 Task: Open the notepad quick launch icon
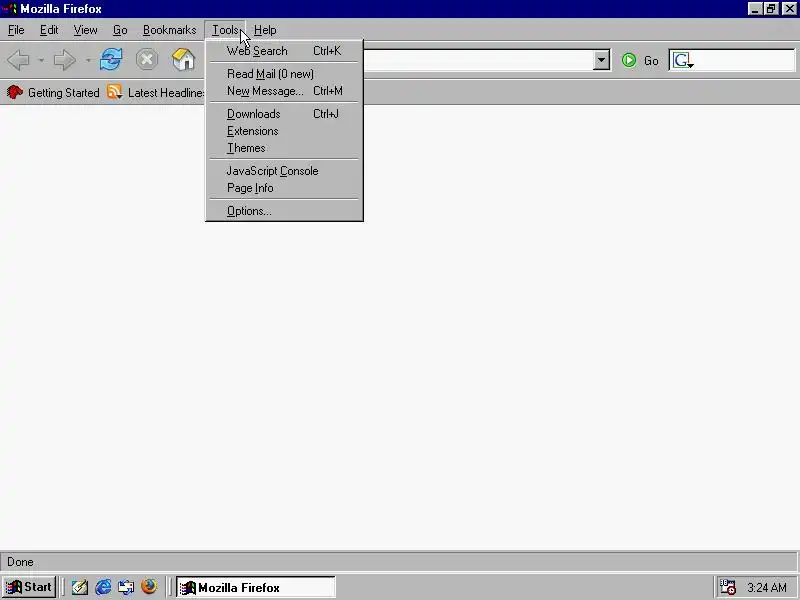click(80, 587)
